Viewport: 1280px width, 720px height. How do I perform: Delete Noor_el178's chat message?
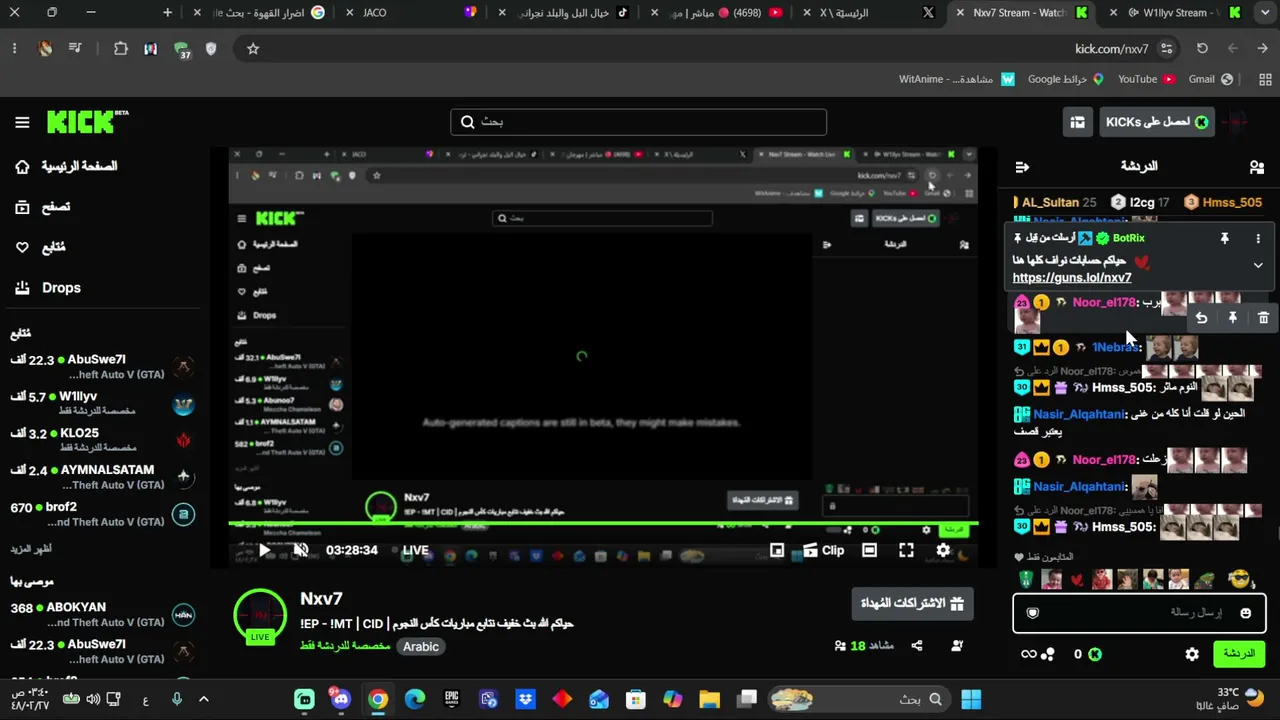pos(1264,318)
